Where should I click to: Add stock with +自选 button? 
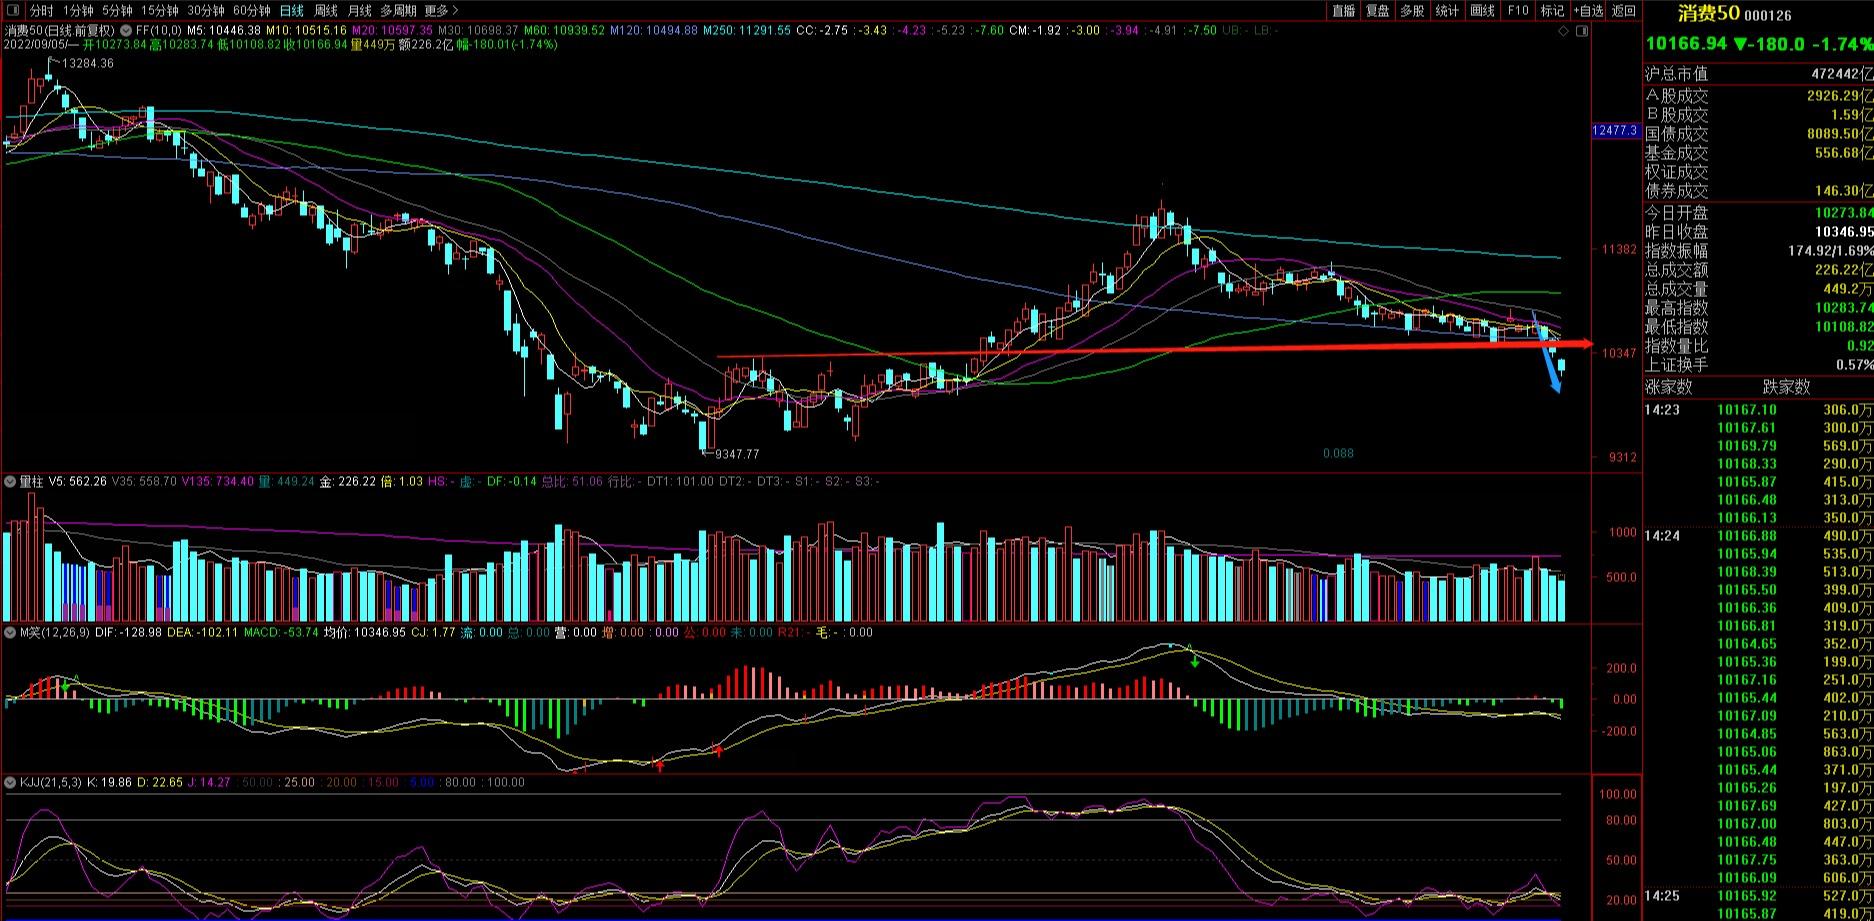(1588, 11)
